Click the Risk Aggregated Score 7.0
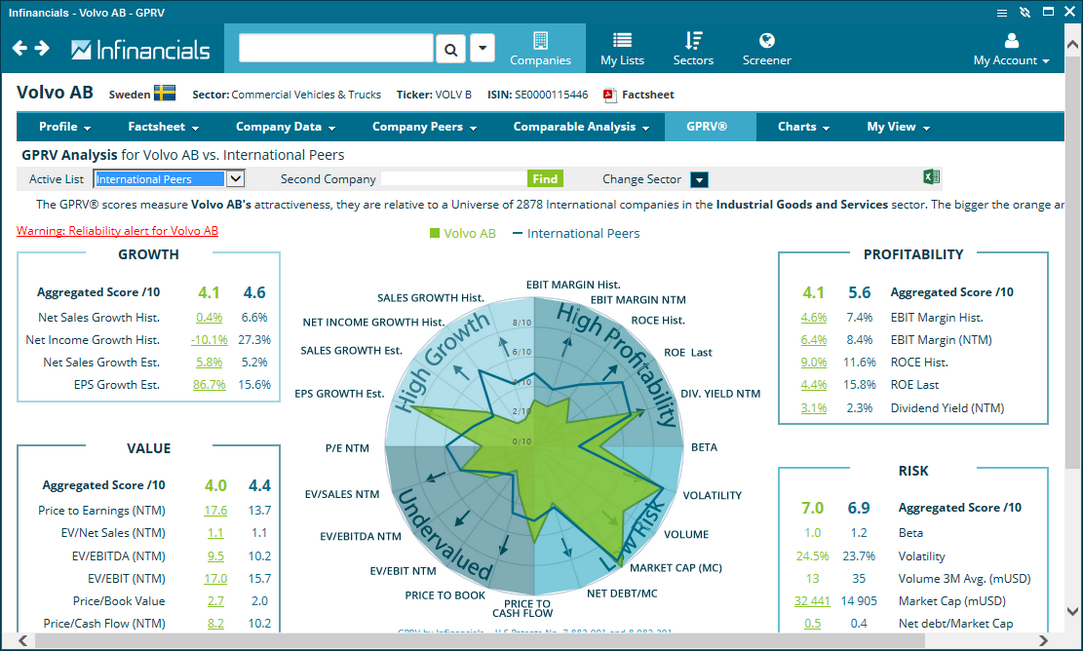1083x651 pixels. point(812,508)
